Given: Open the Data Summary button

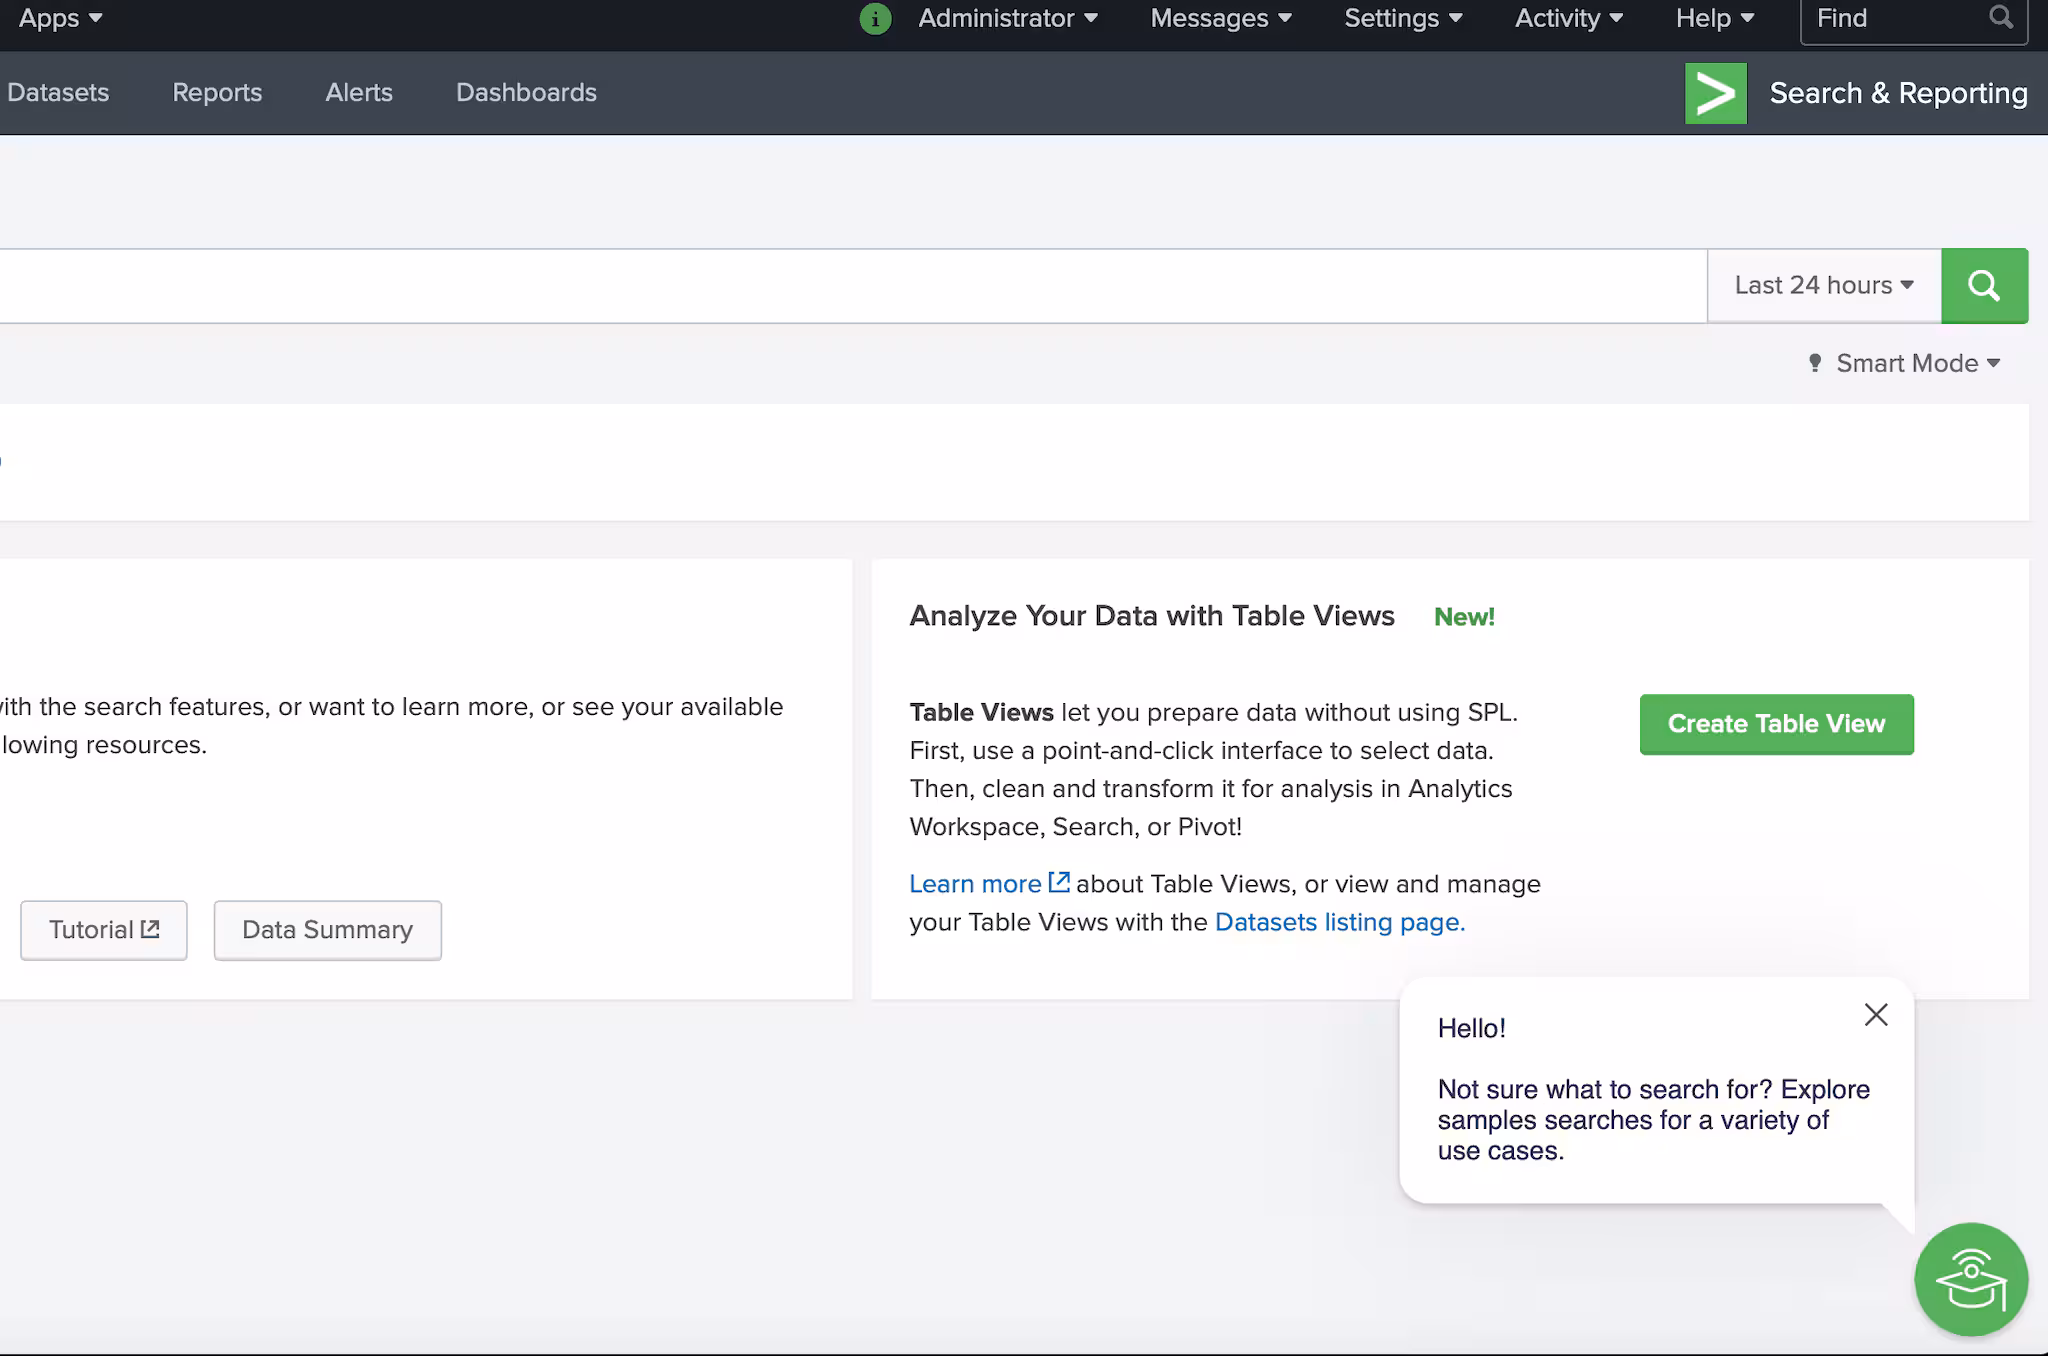Looking at the screenshot, I should point(327,930).
